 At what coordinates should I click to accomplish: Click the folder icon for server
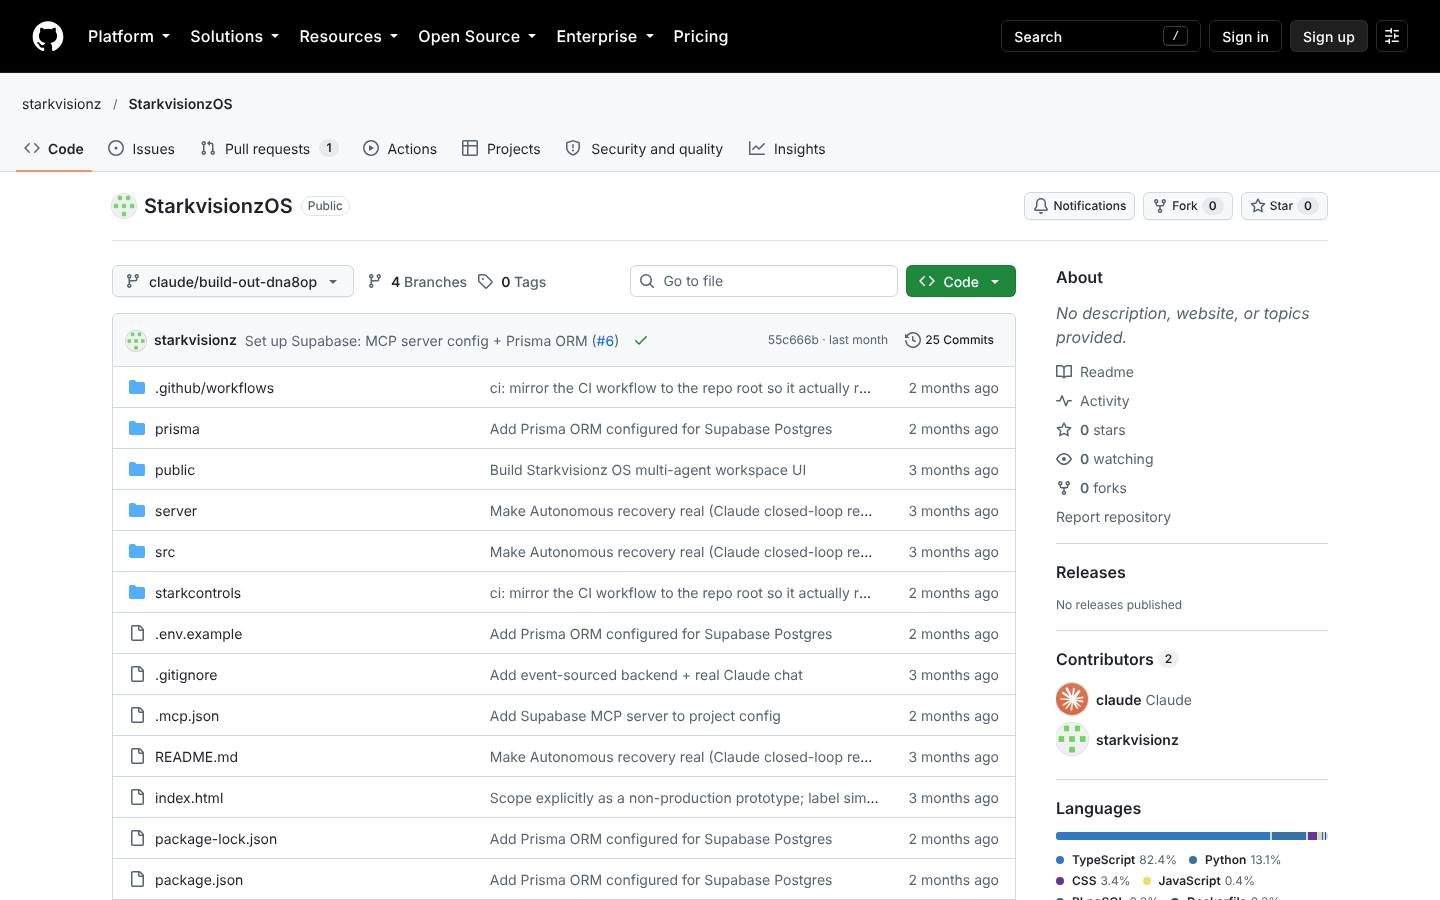click(x=137, y=511)
